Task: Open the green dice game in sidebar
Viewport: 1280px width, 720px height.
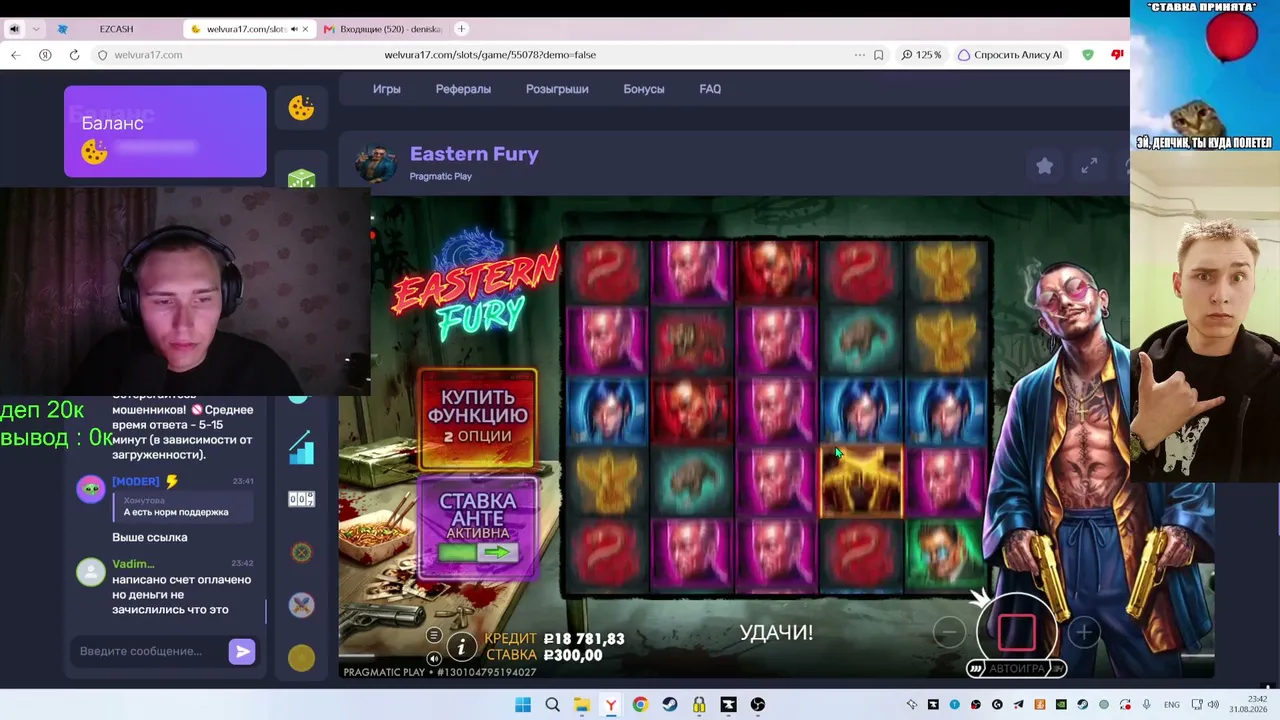Action: 301,179
